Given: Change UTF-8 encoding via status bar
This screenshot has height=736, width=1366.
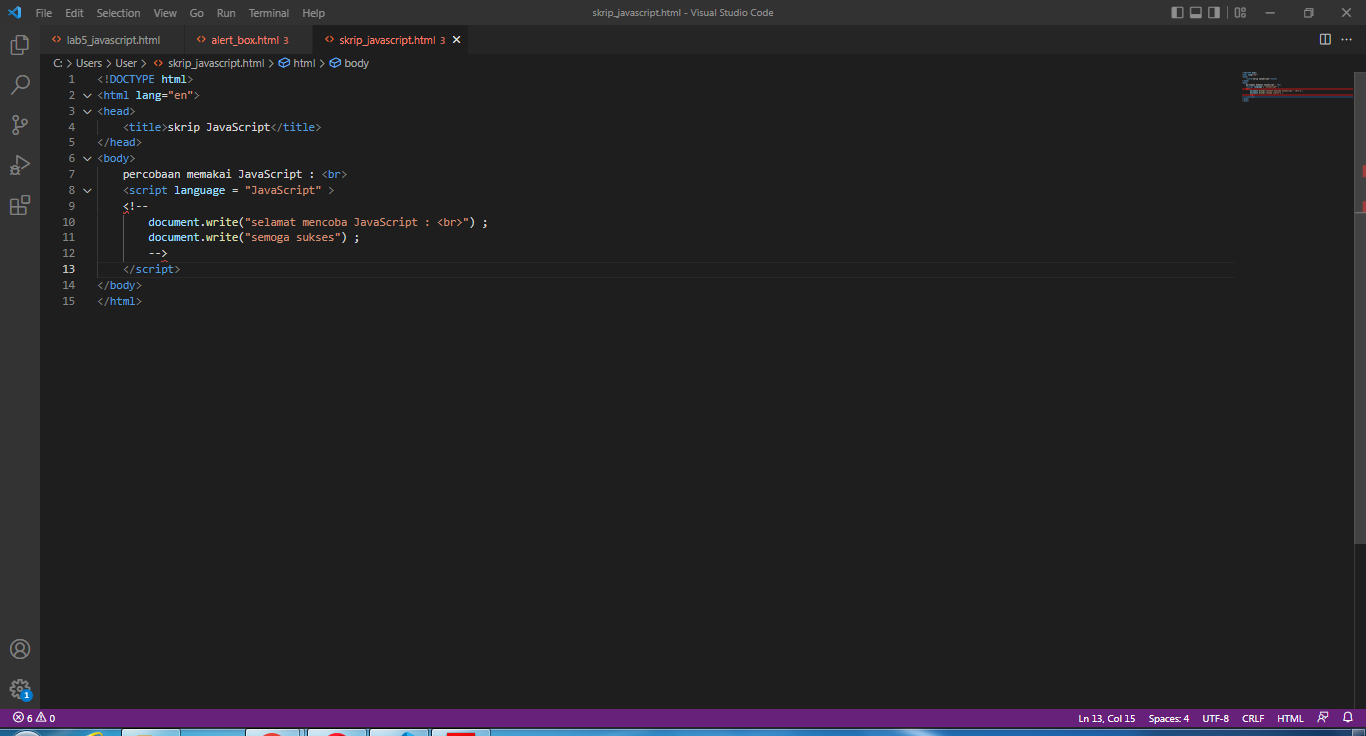Looking at the screenshot, I should coord(1215,718).
